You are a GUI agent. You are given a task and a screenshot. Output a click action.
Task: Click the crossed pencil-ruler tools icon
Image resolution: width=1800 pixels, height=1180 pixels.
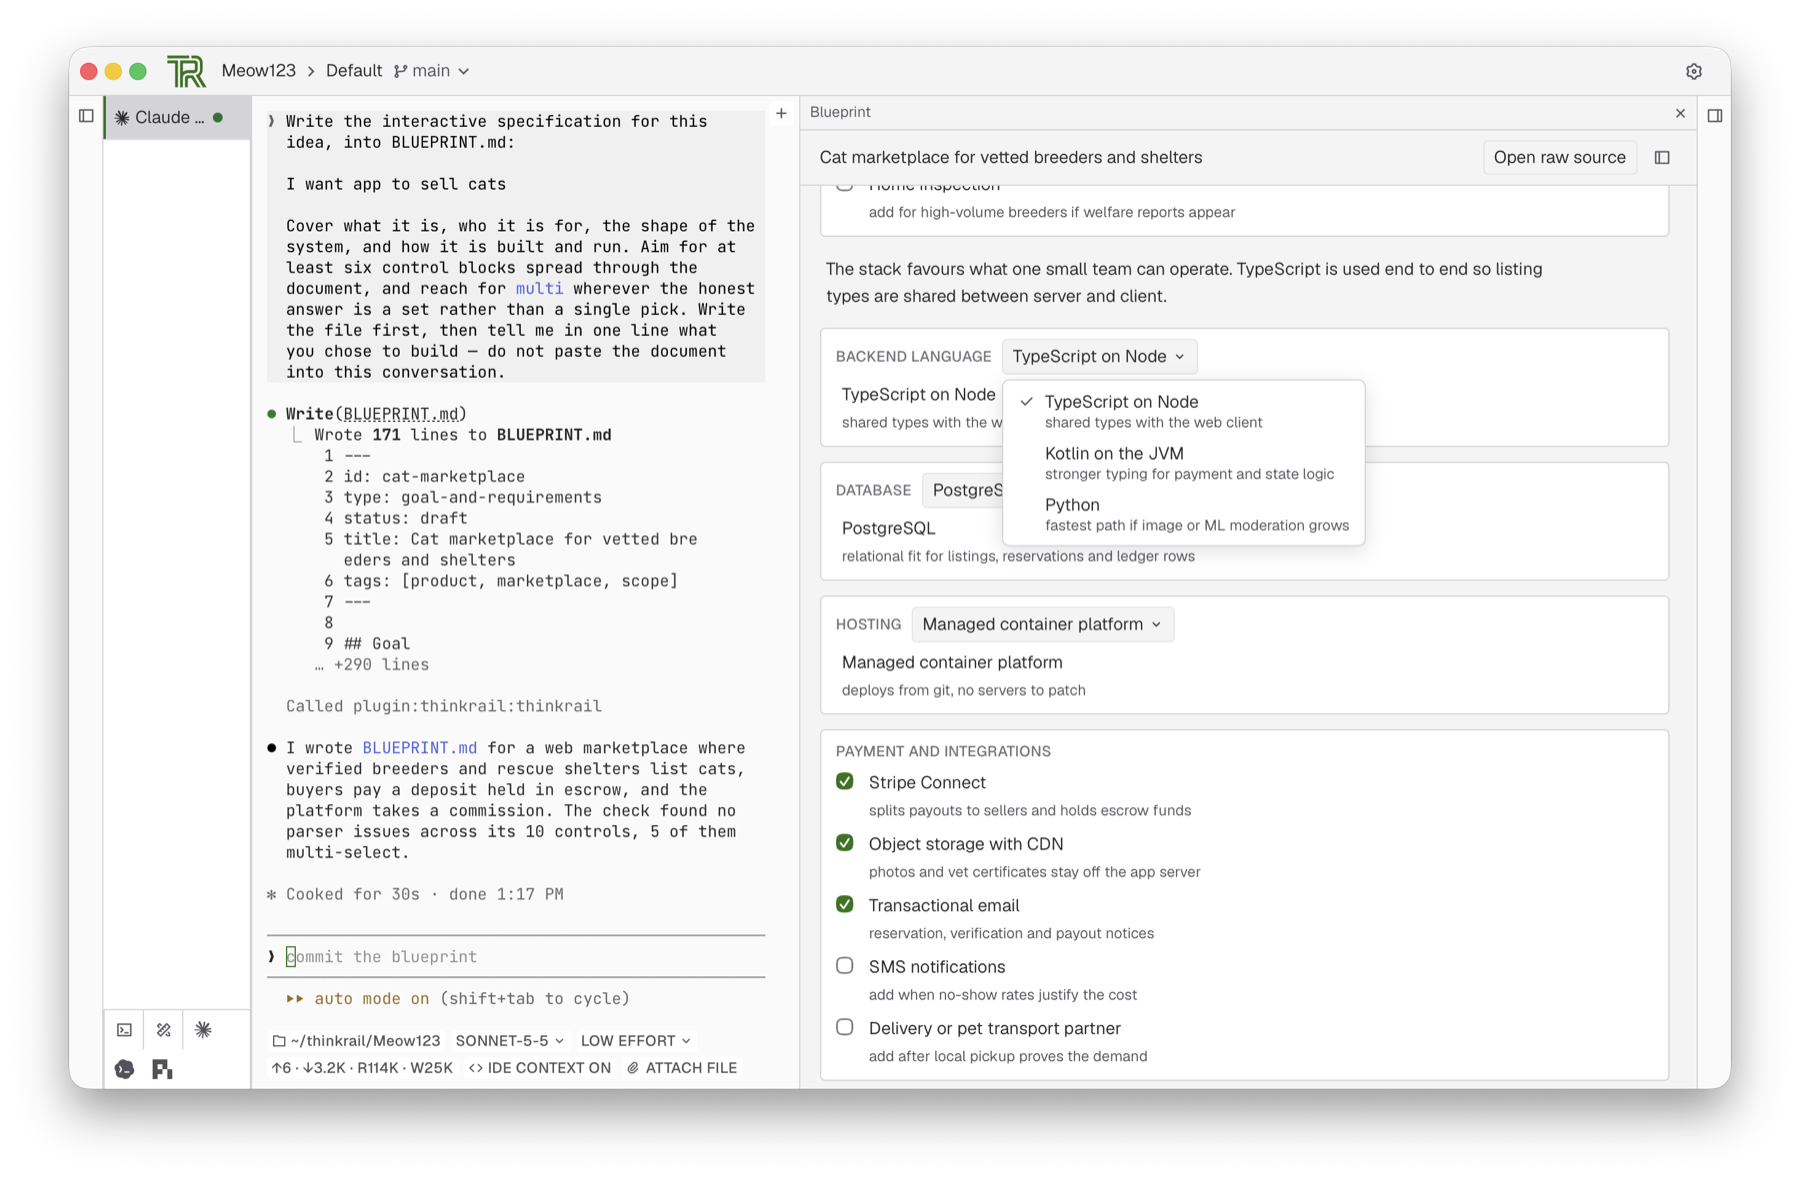tap(164, 1029)
